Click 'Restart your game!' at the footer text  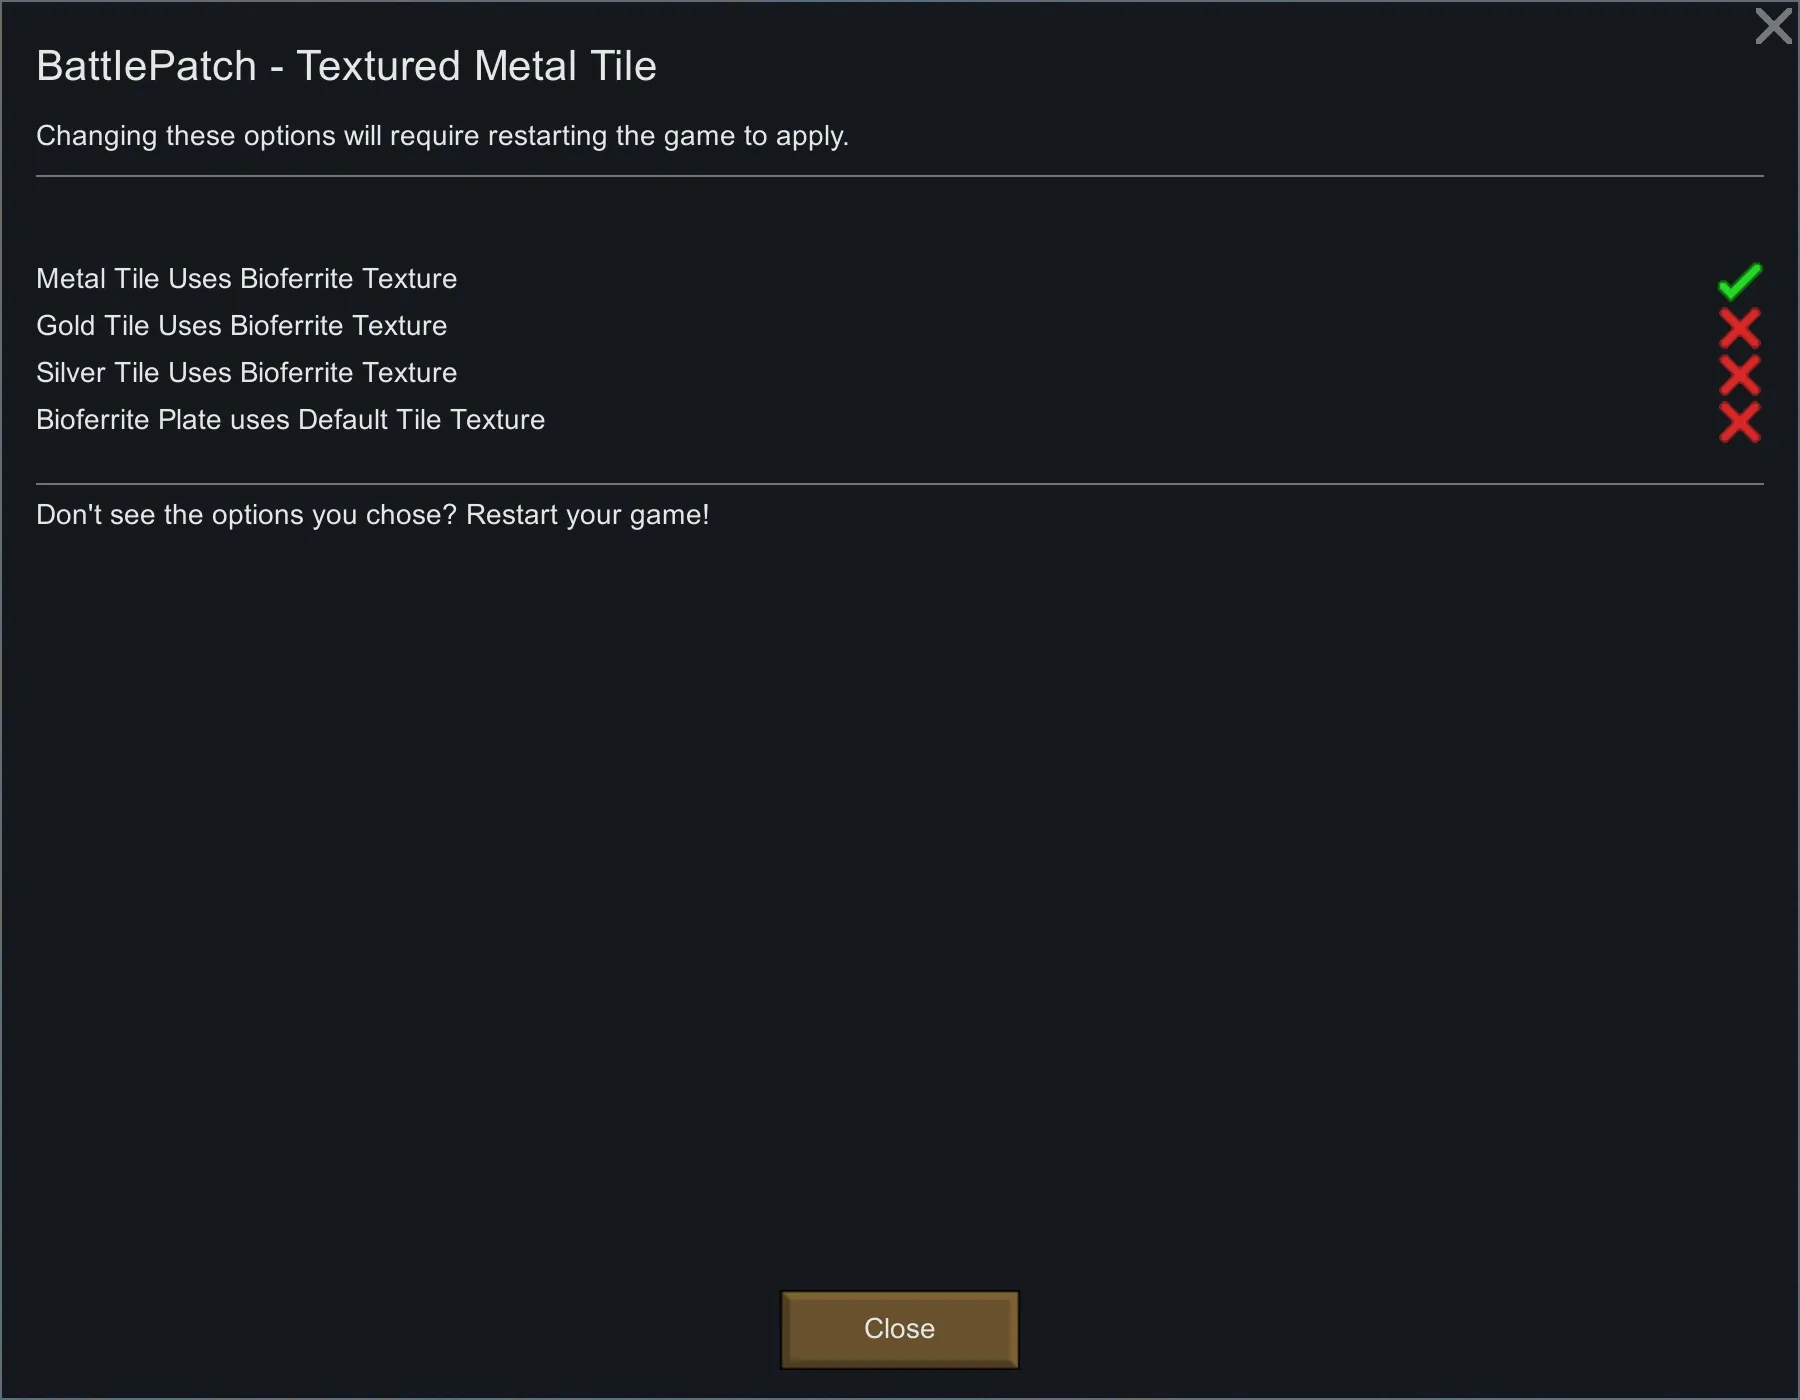(587, 515)
